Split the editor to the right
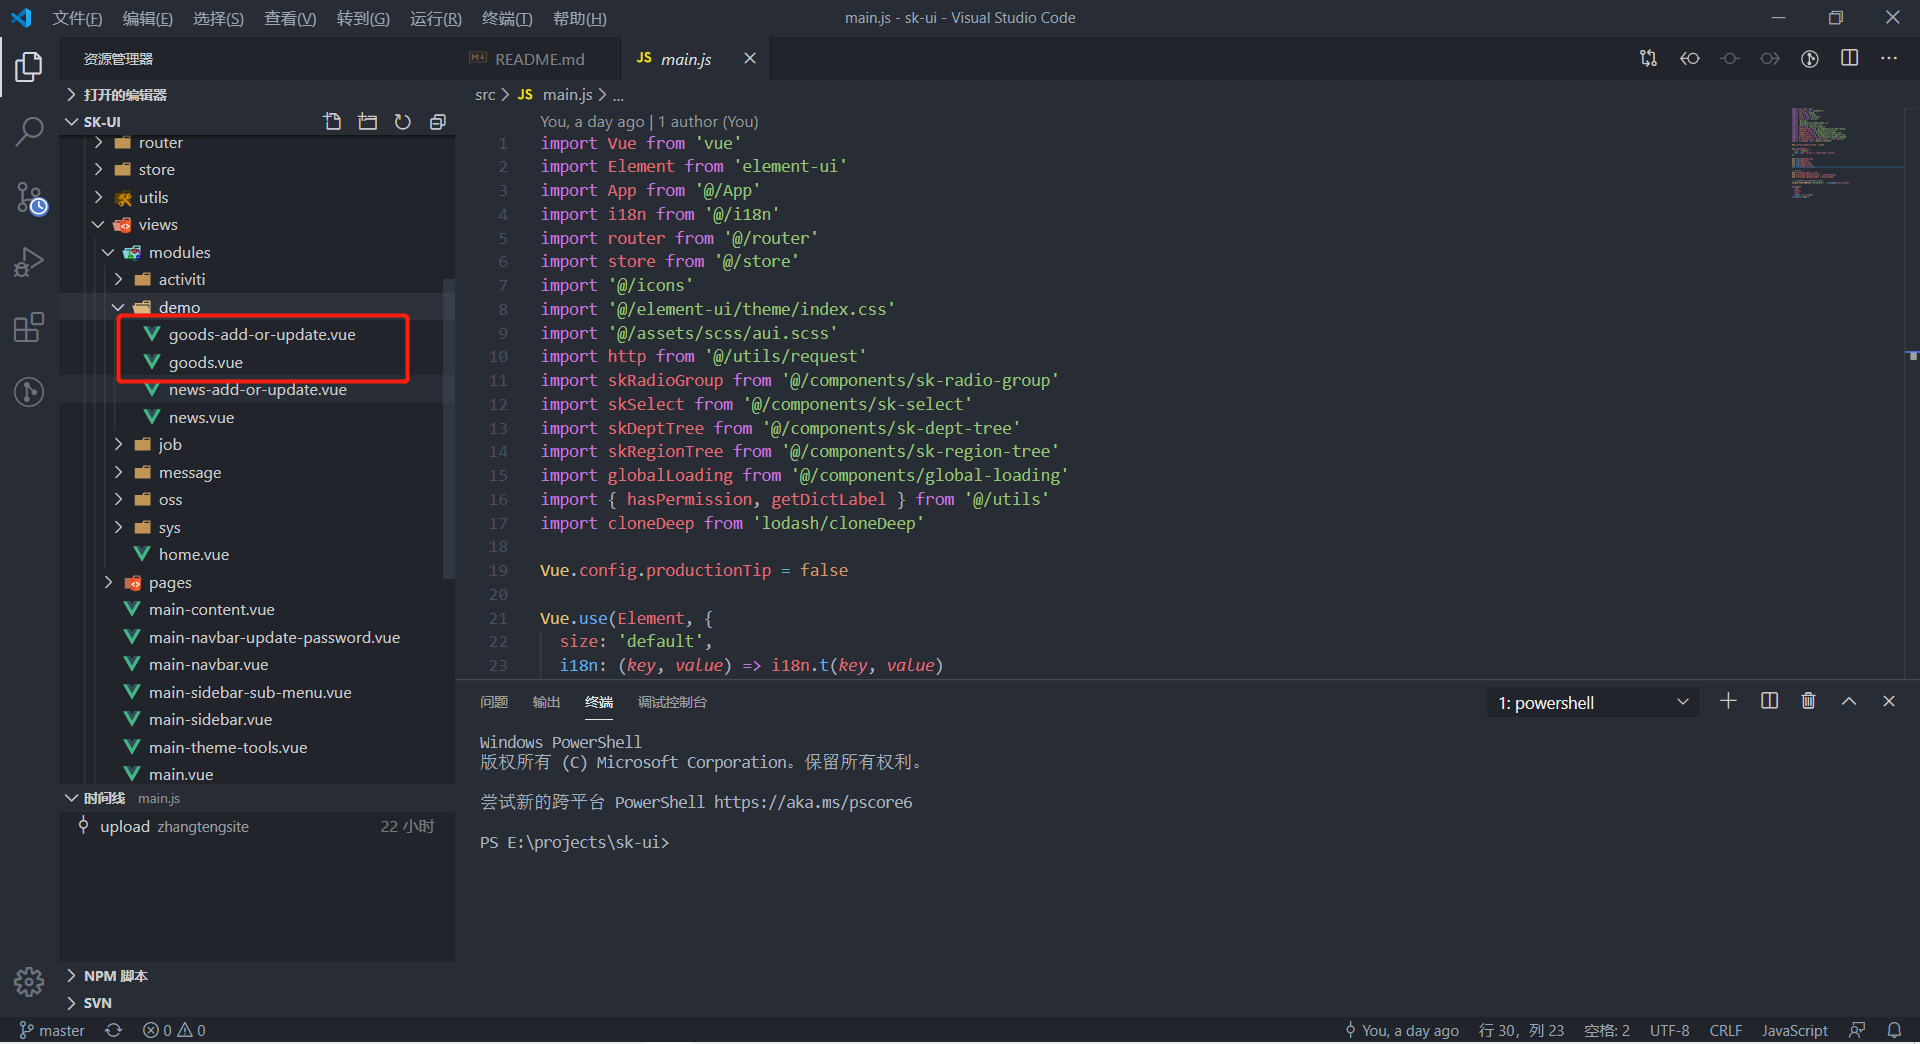 [1850, 59]
